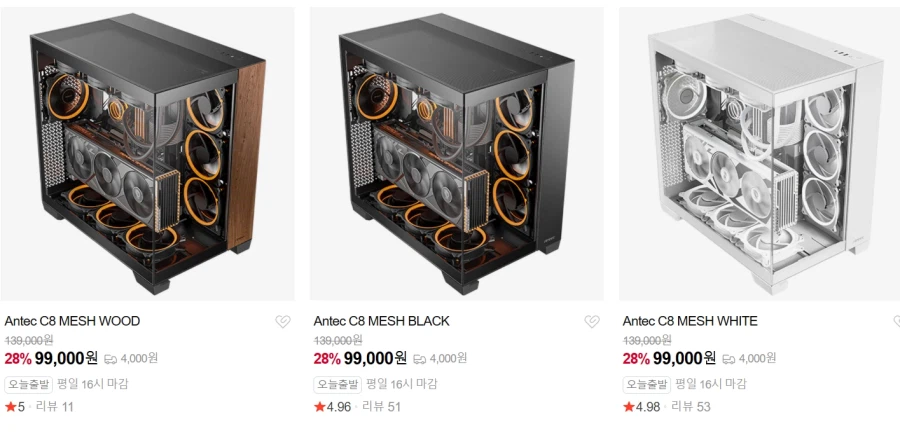Click the delivery truck icon under MESH BLACK
This screenshot has width=900, height=447.
point(420,359)
